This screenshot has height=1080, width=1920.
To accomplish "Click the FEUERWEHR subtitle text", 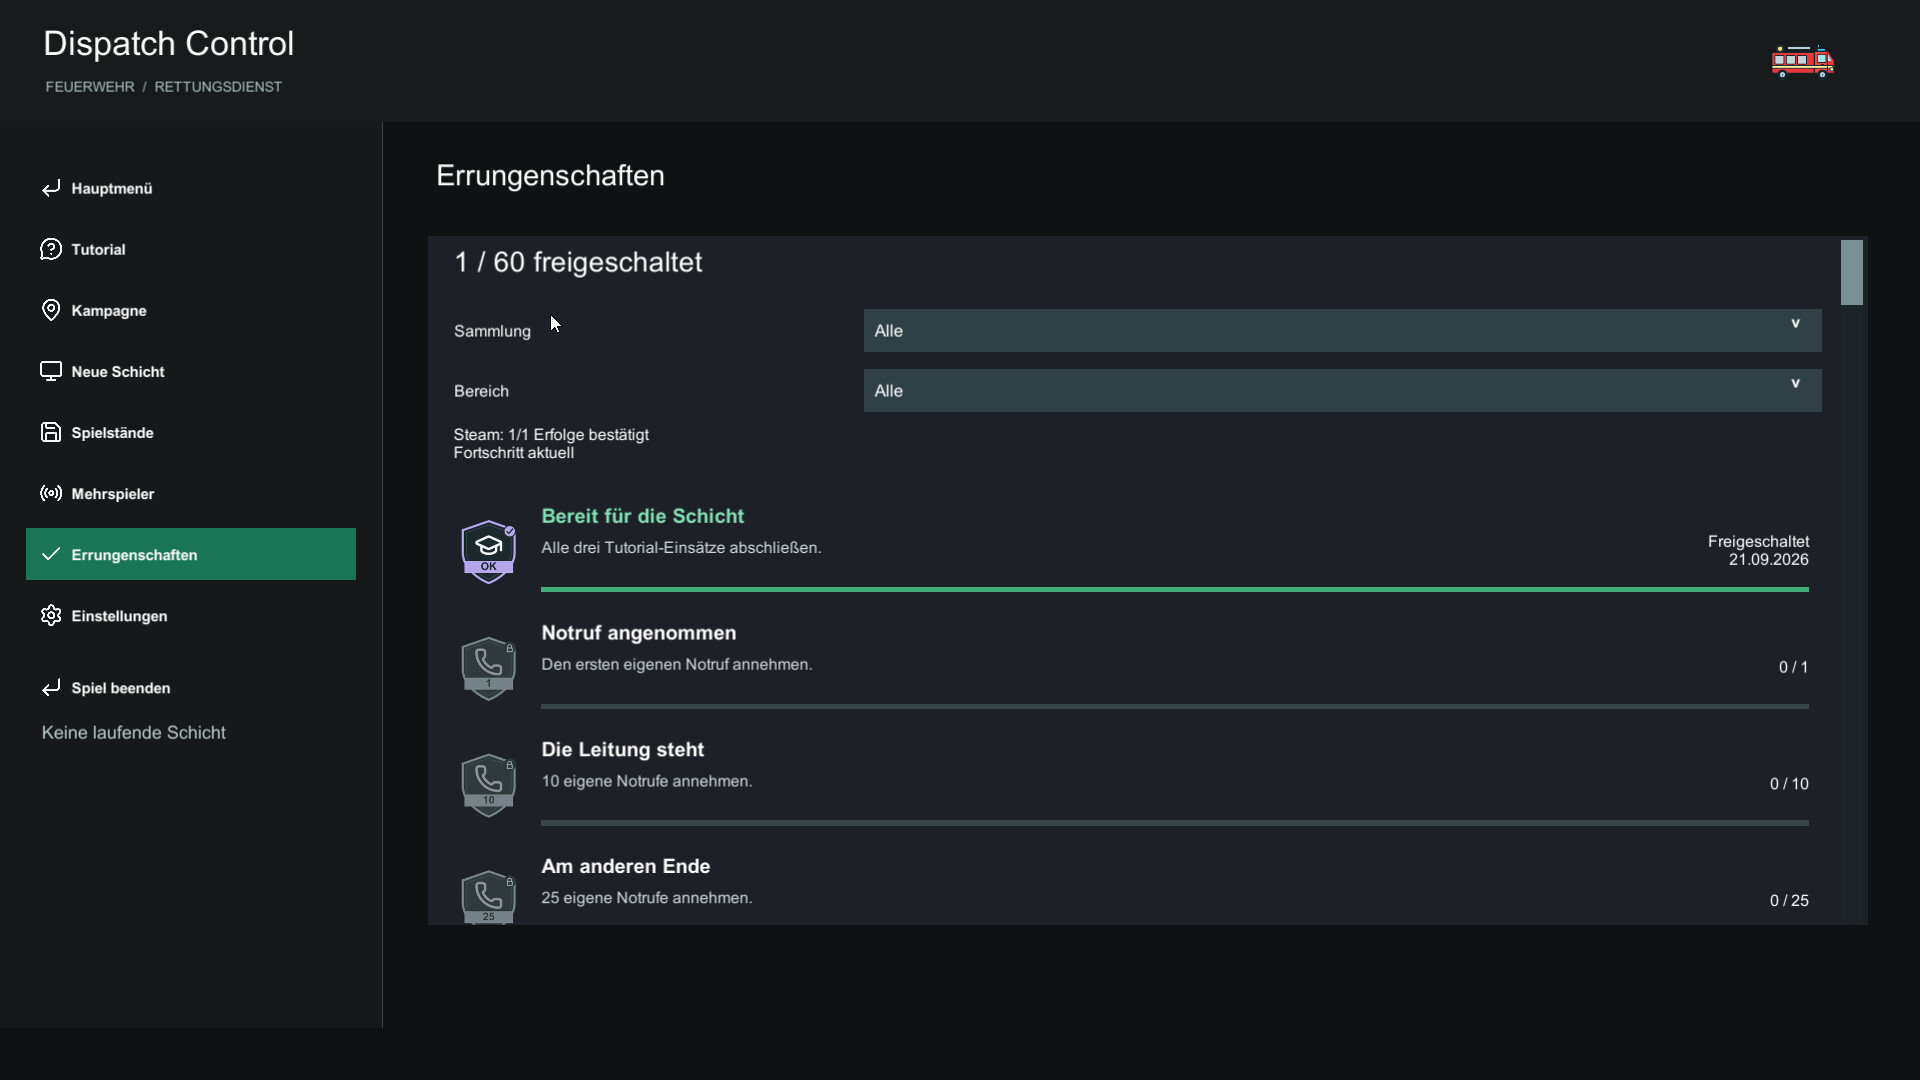I will (x=90, y=87).
